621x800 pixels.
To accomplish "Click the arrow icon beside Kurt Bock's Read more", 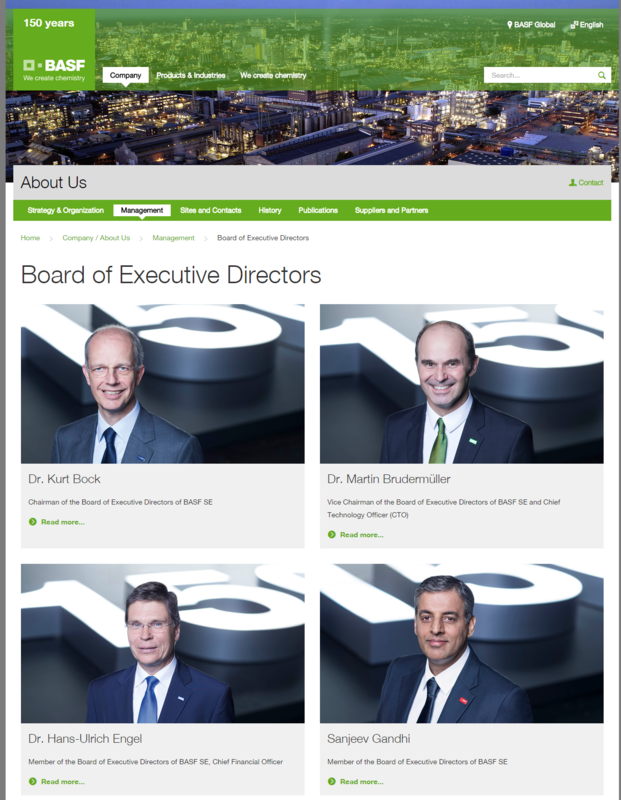I will click(x=33, y=522).
